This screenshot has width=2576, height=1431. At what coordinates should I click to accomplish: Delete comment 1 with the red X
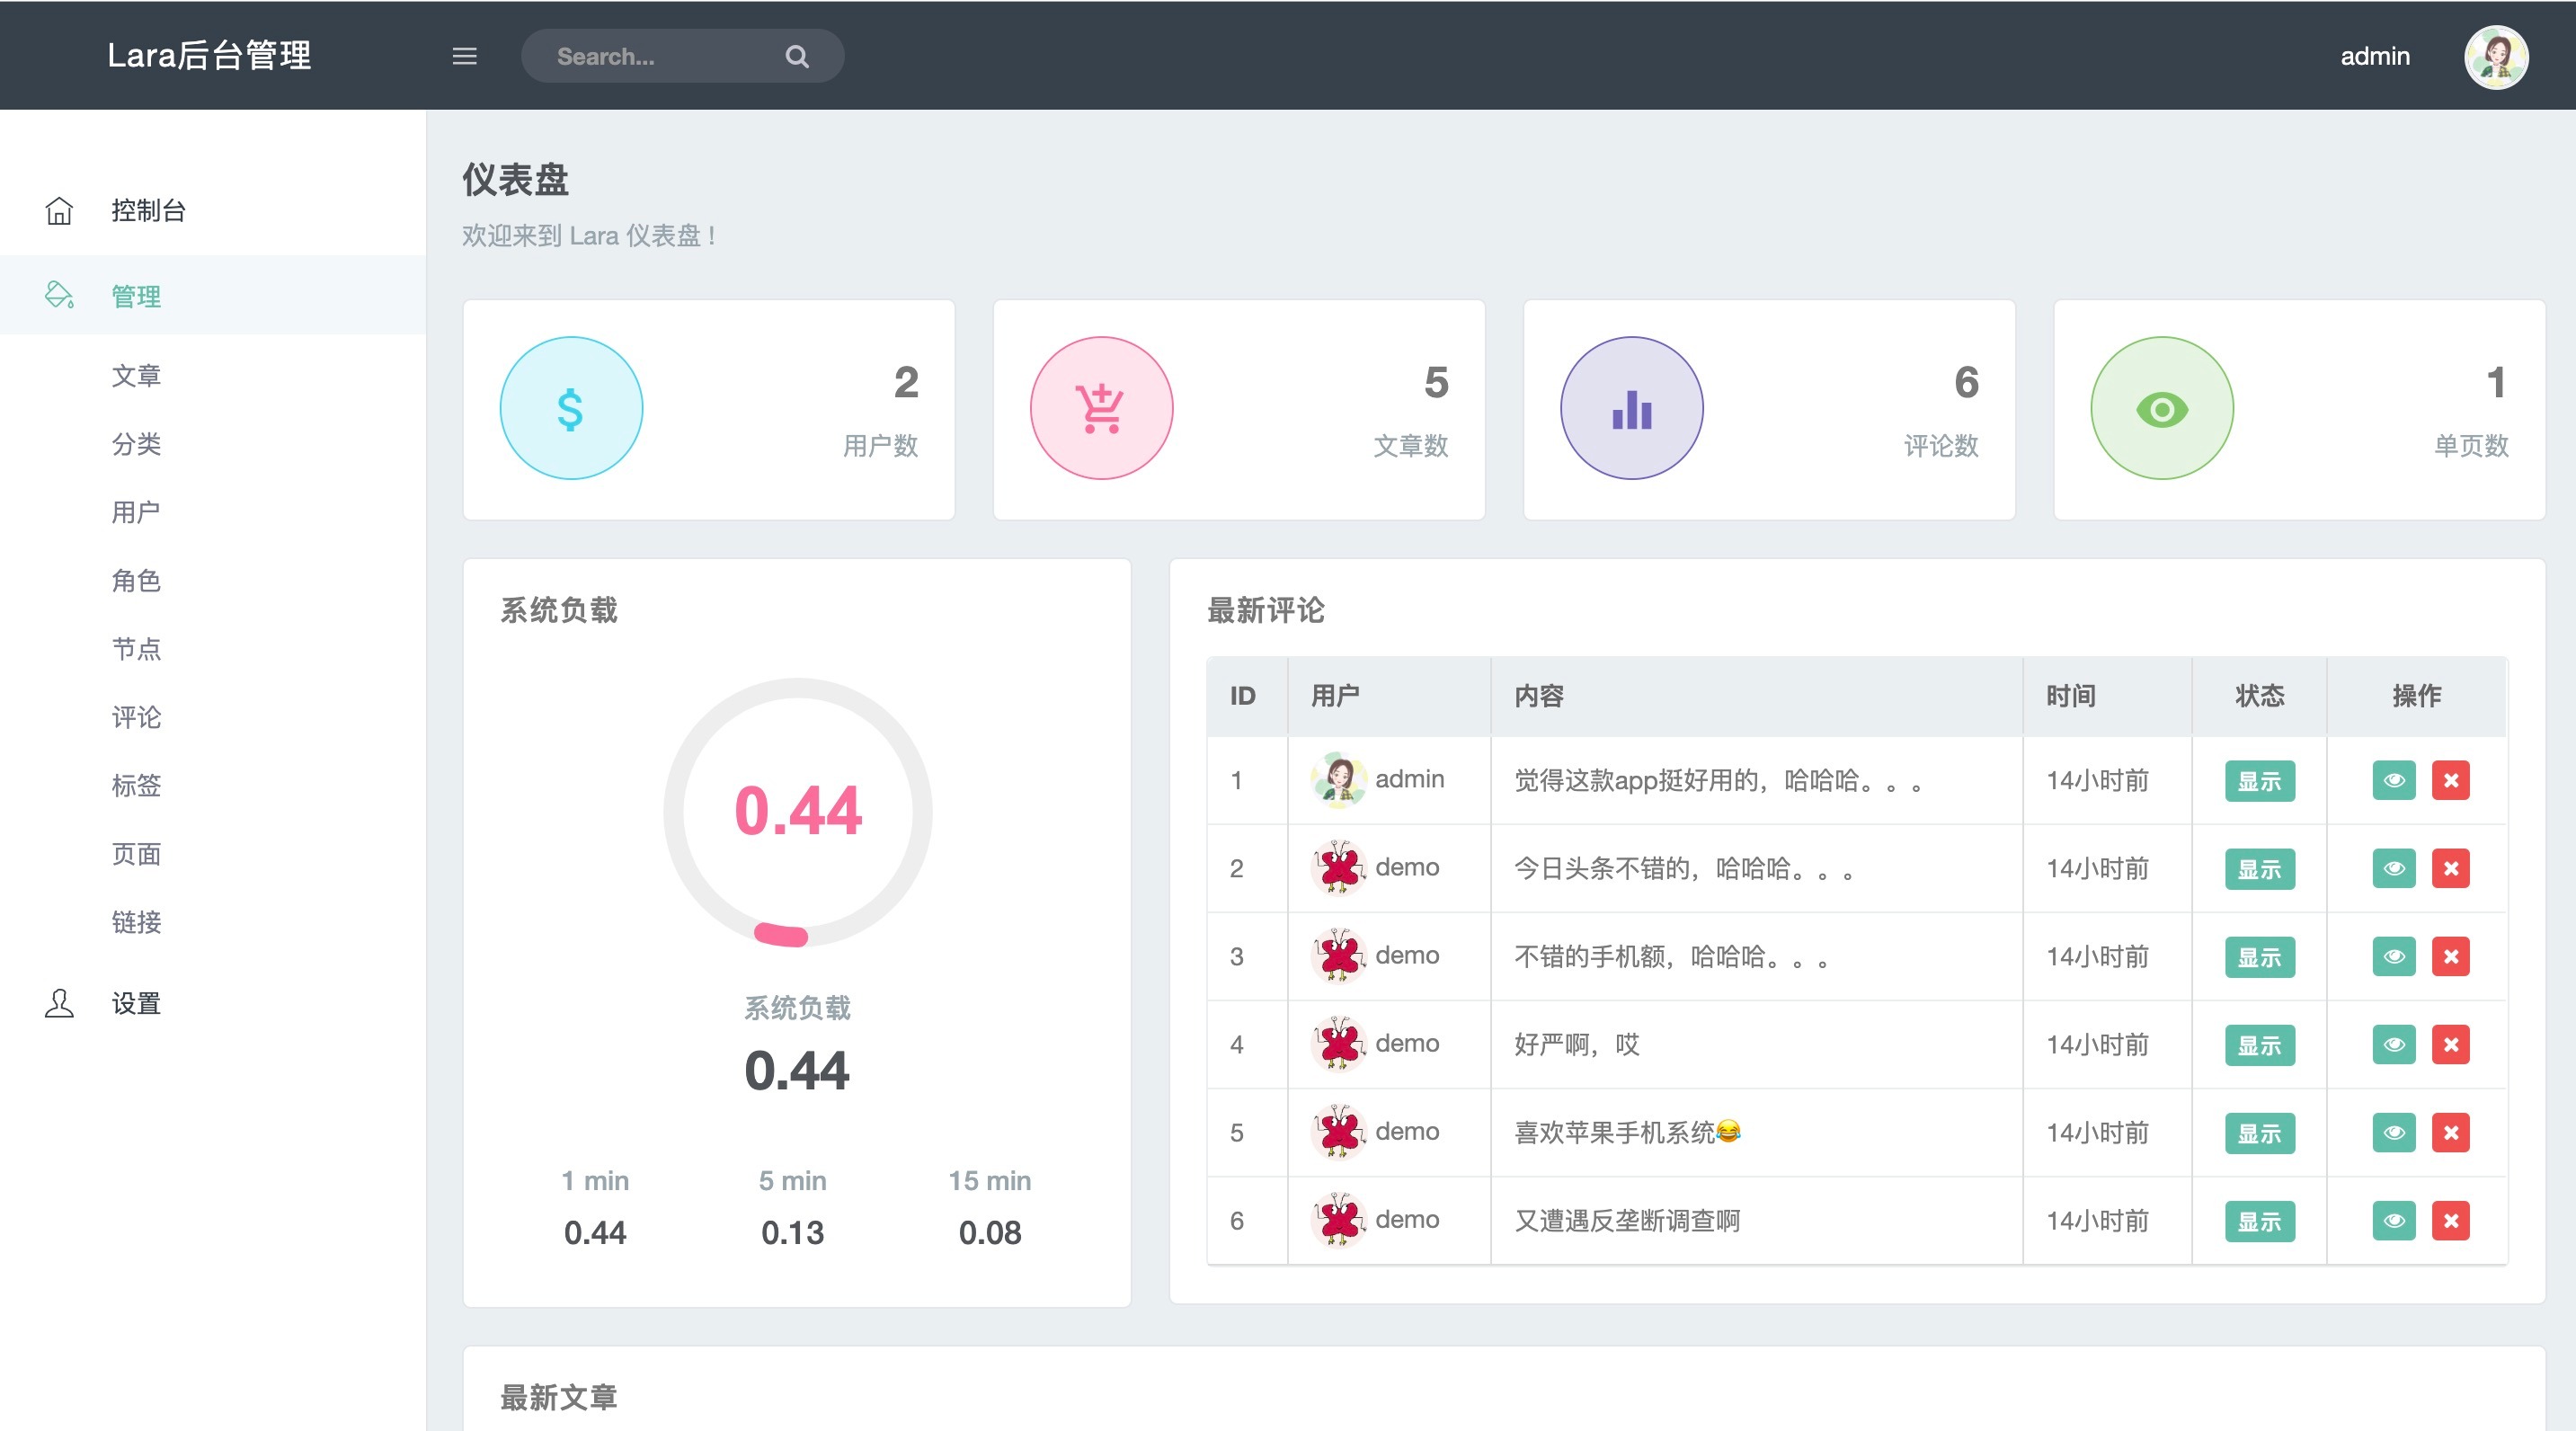click(x=2450, y=780)
